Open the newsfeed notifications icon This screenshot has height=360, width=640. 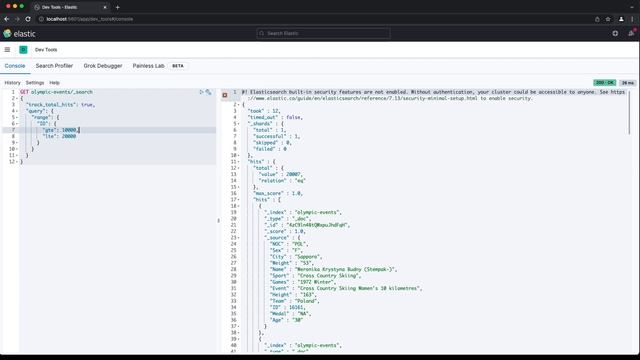click(631, 33)
